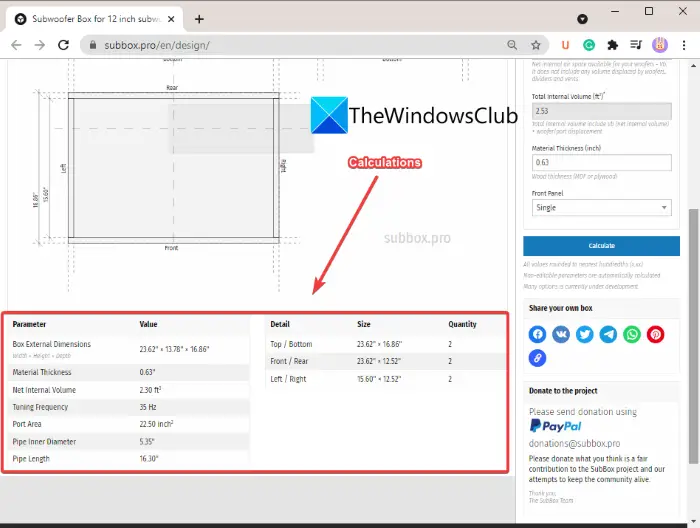Open the Extensions puzzle menu
This screenshot has height=528, width=700.
click(612, 45)
